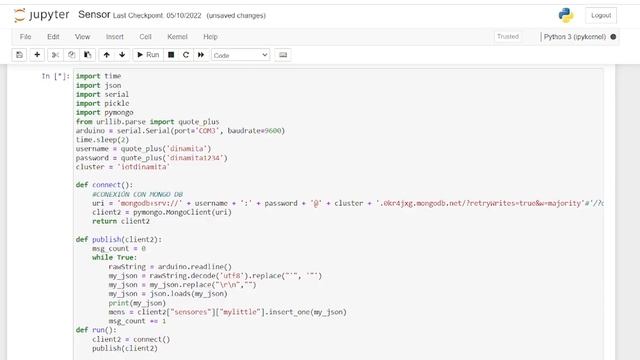Viewport: 640px width, 360px height.
Task: Click the kernel busy indicator circle
Action: [x=613, y=37]
